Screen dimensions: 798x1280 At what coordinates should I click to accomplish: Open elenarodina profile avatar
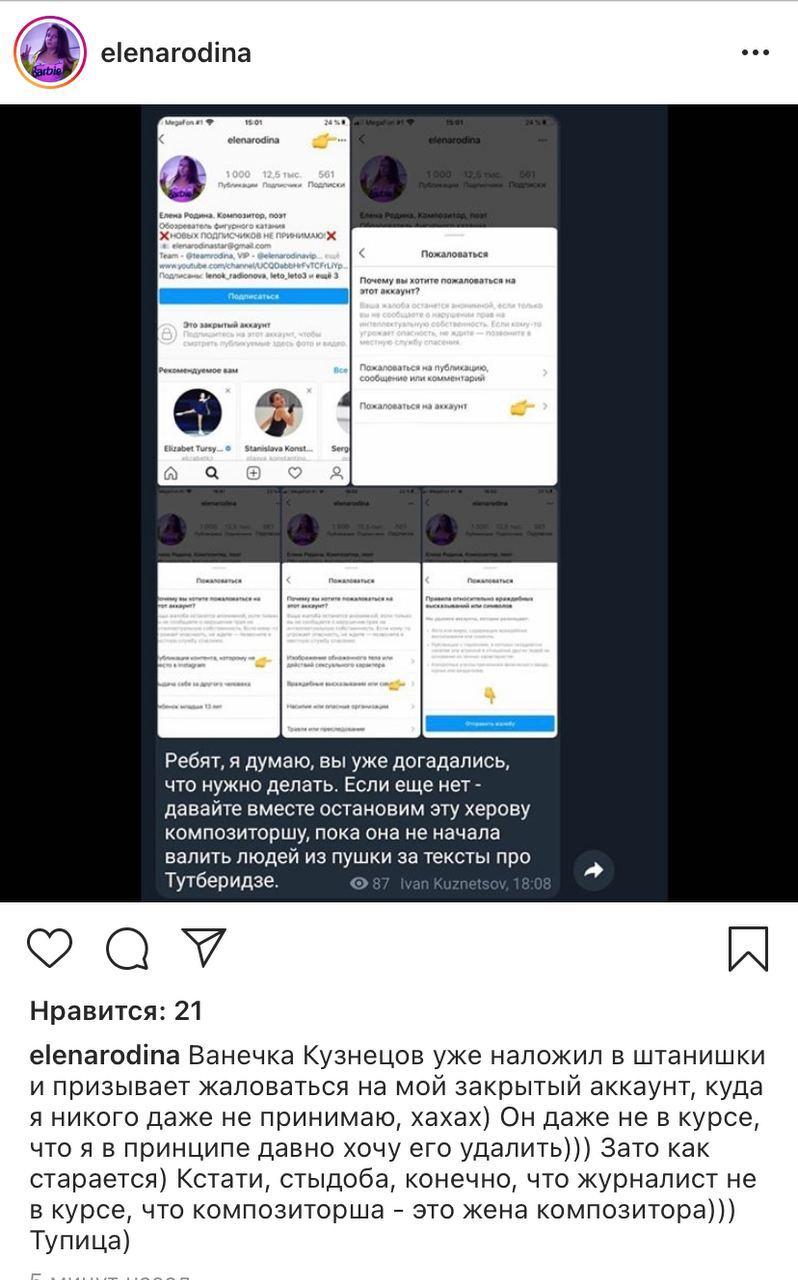[x=50, y=52]
